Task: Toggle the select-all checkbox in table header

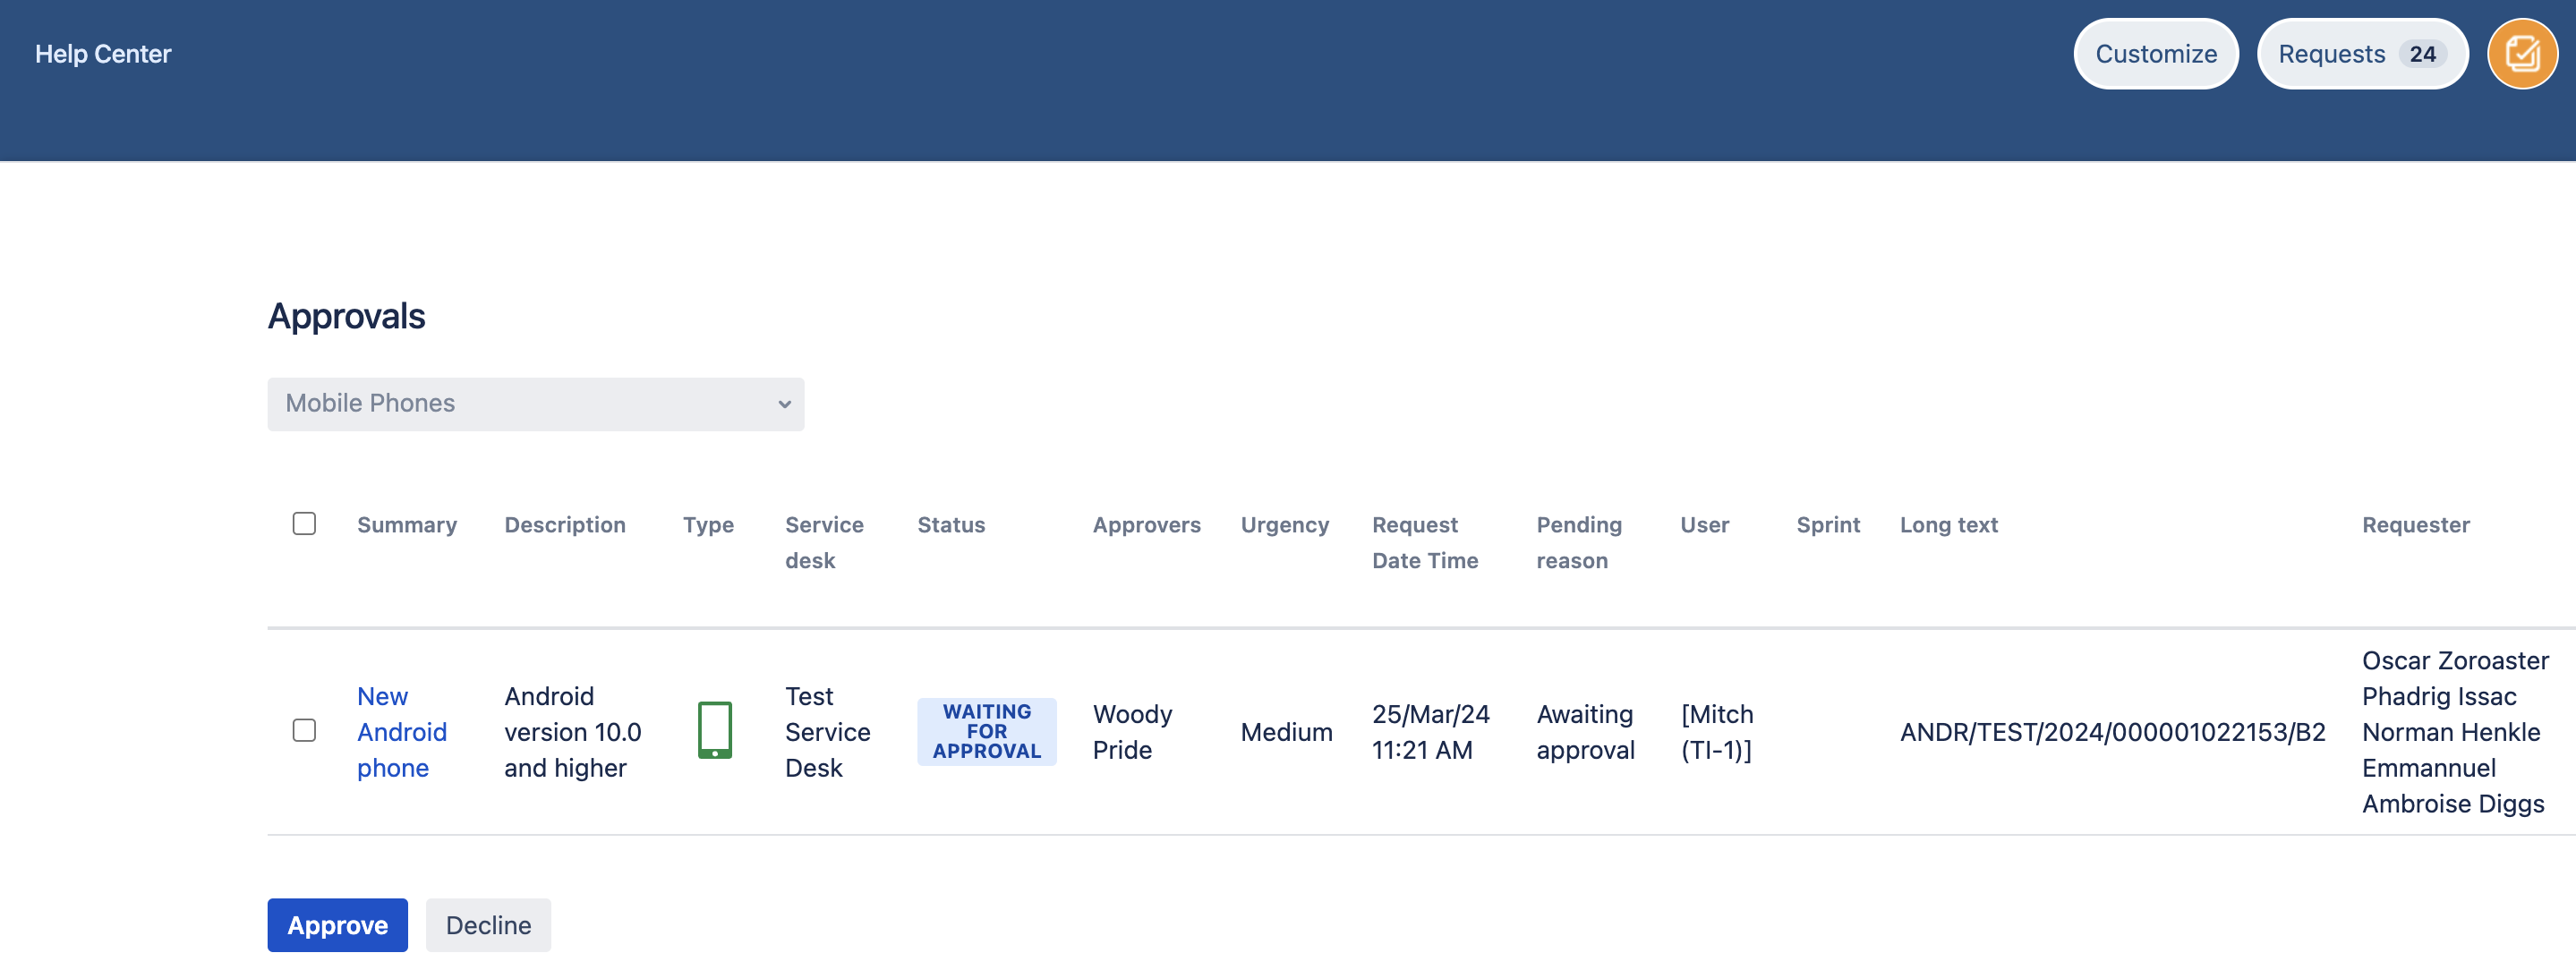Action: [304, 524]
